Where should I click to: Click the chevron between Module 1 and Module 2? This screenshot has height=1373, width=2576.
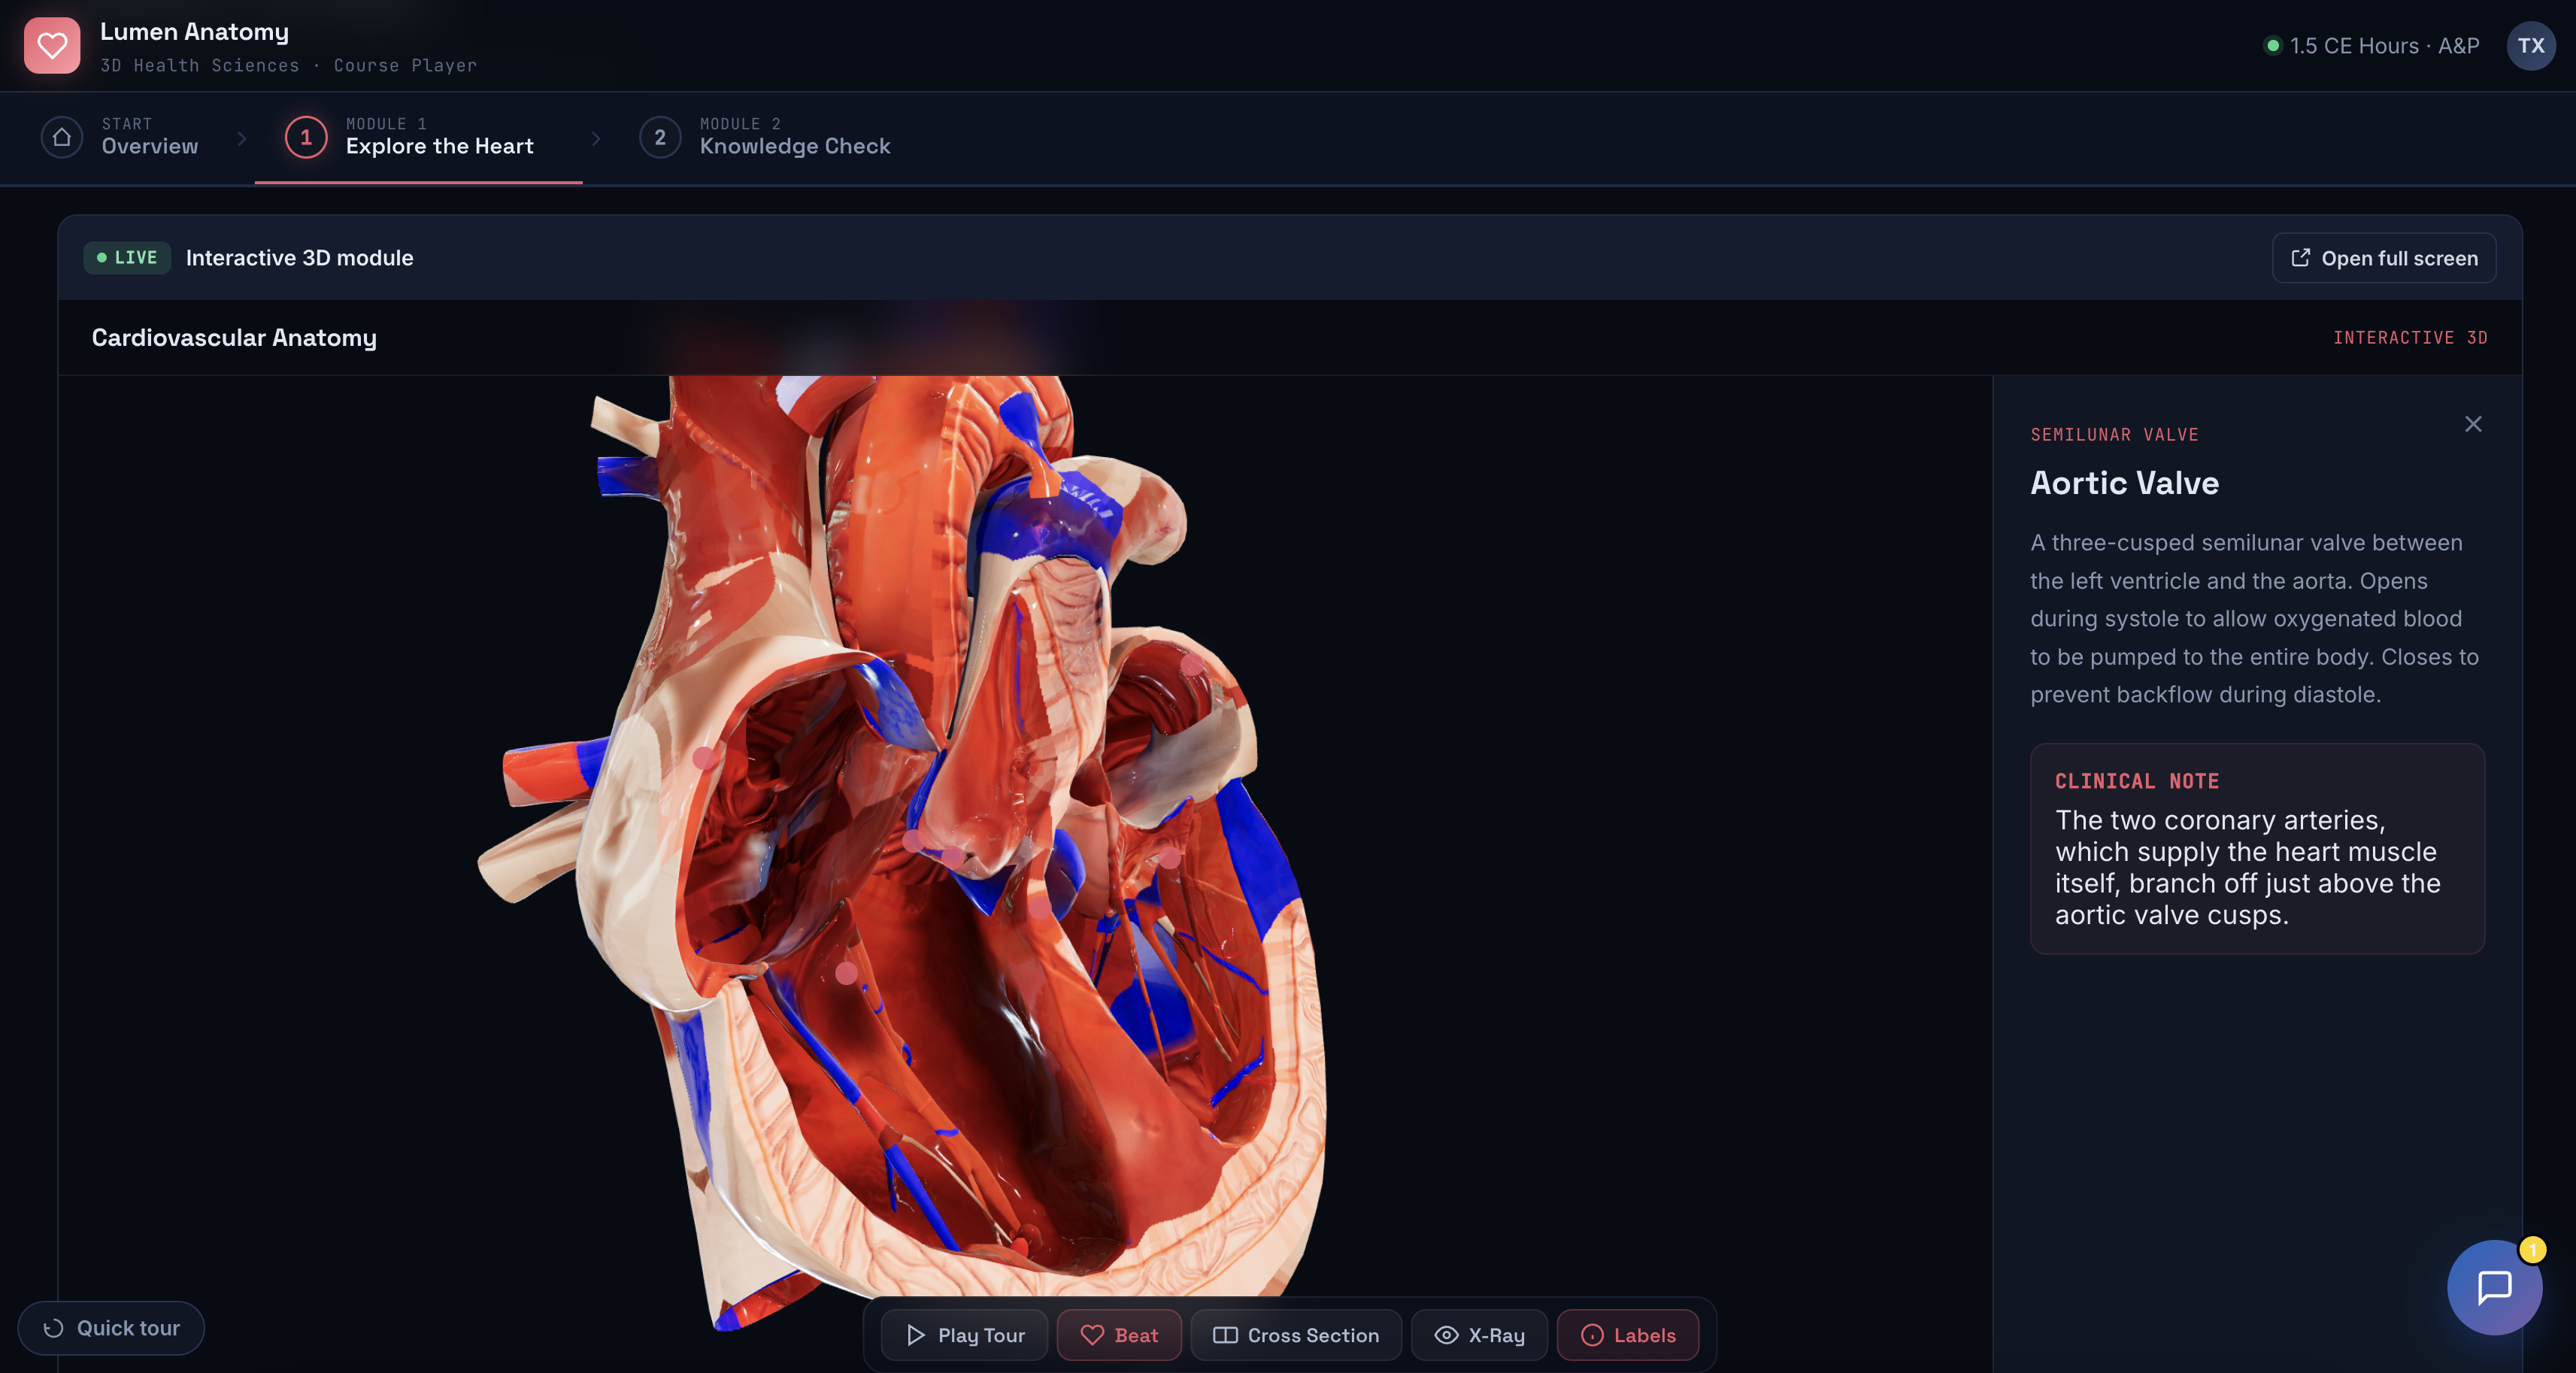click(x=596, y=138)
